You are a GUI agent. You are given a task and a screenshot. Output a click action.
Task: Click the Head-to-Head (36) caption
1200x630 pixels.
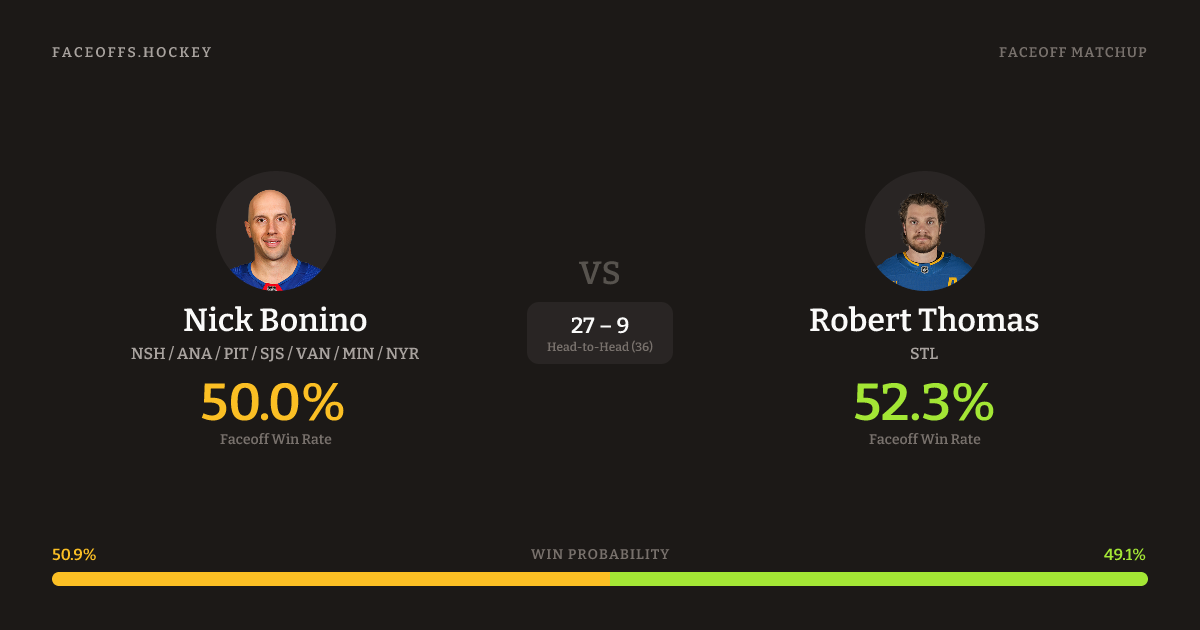600,347
